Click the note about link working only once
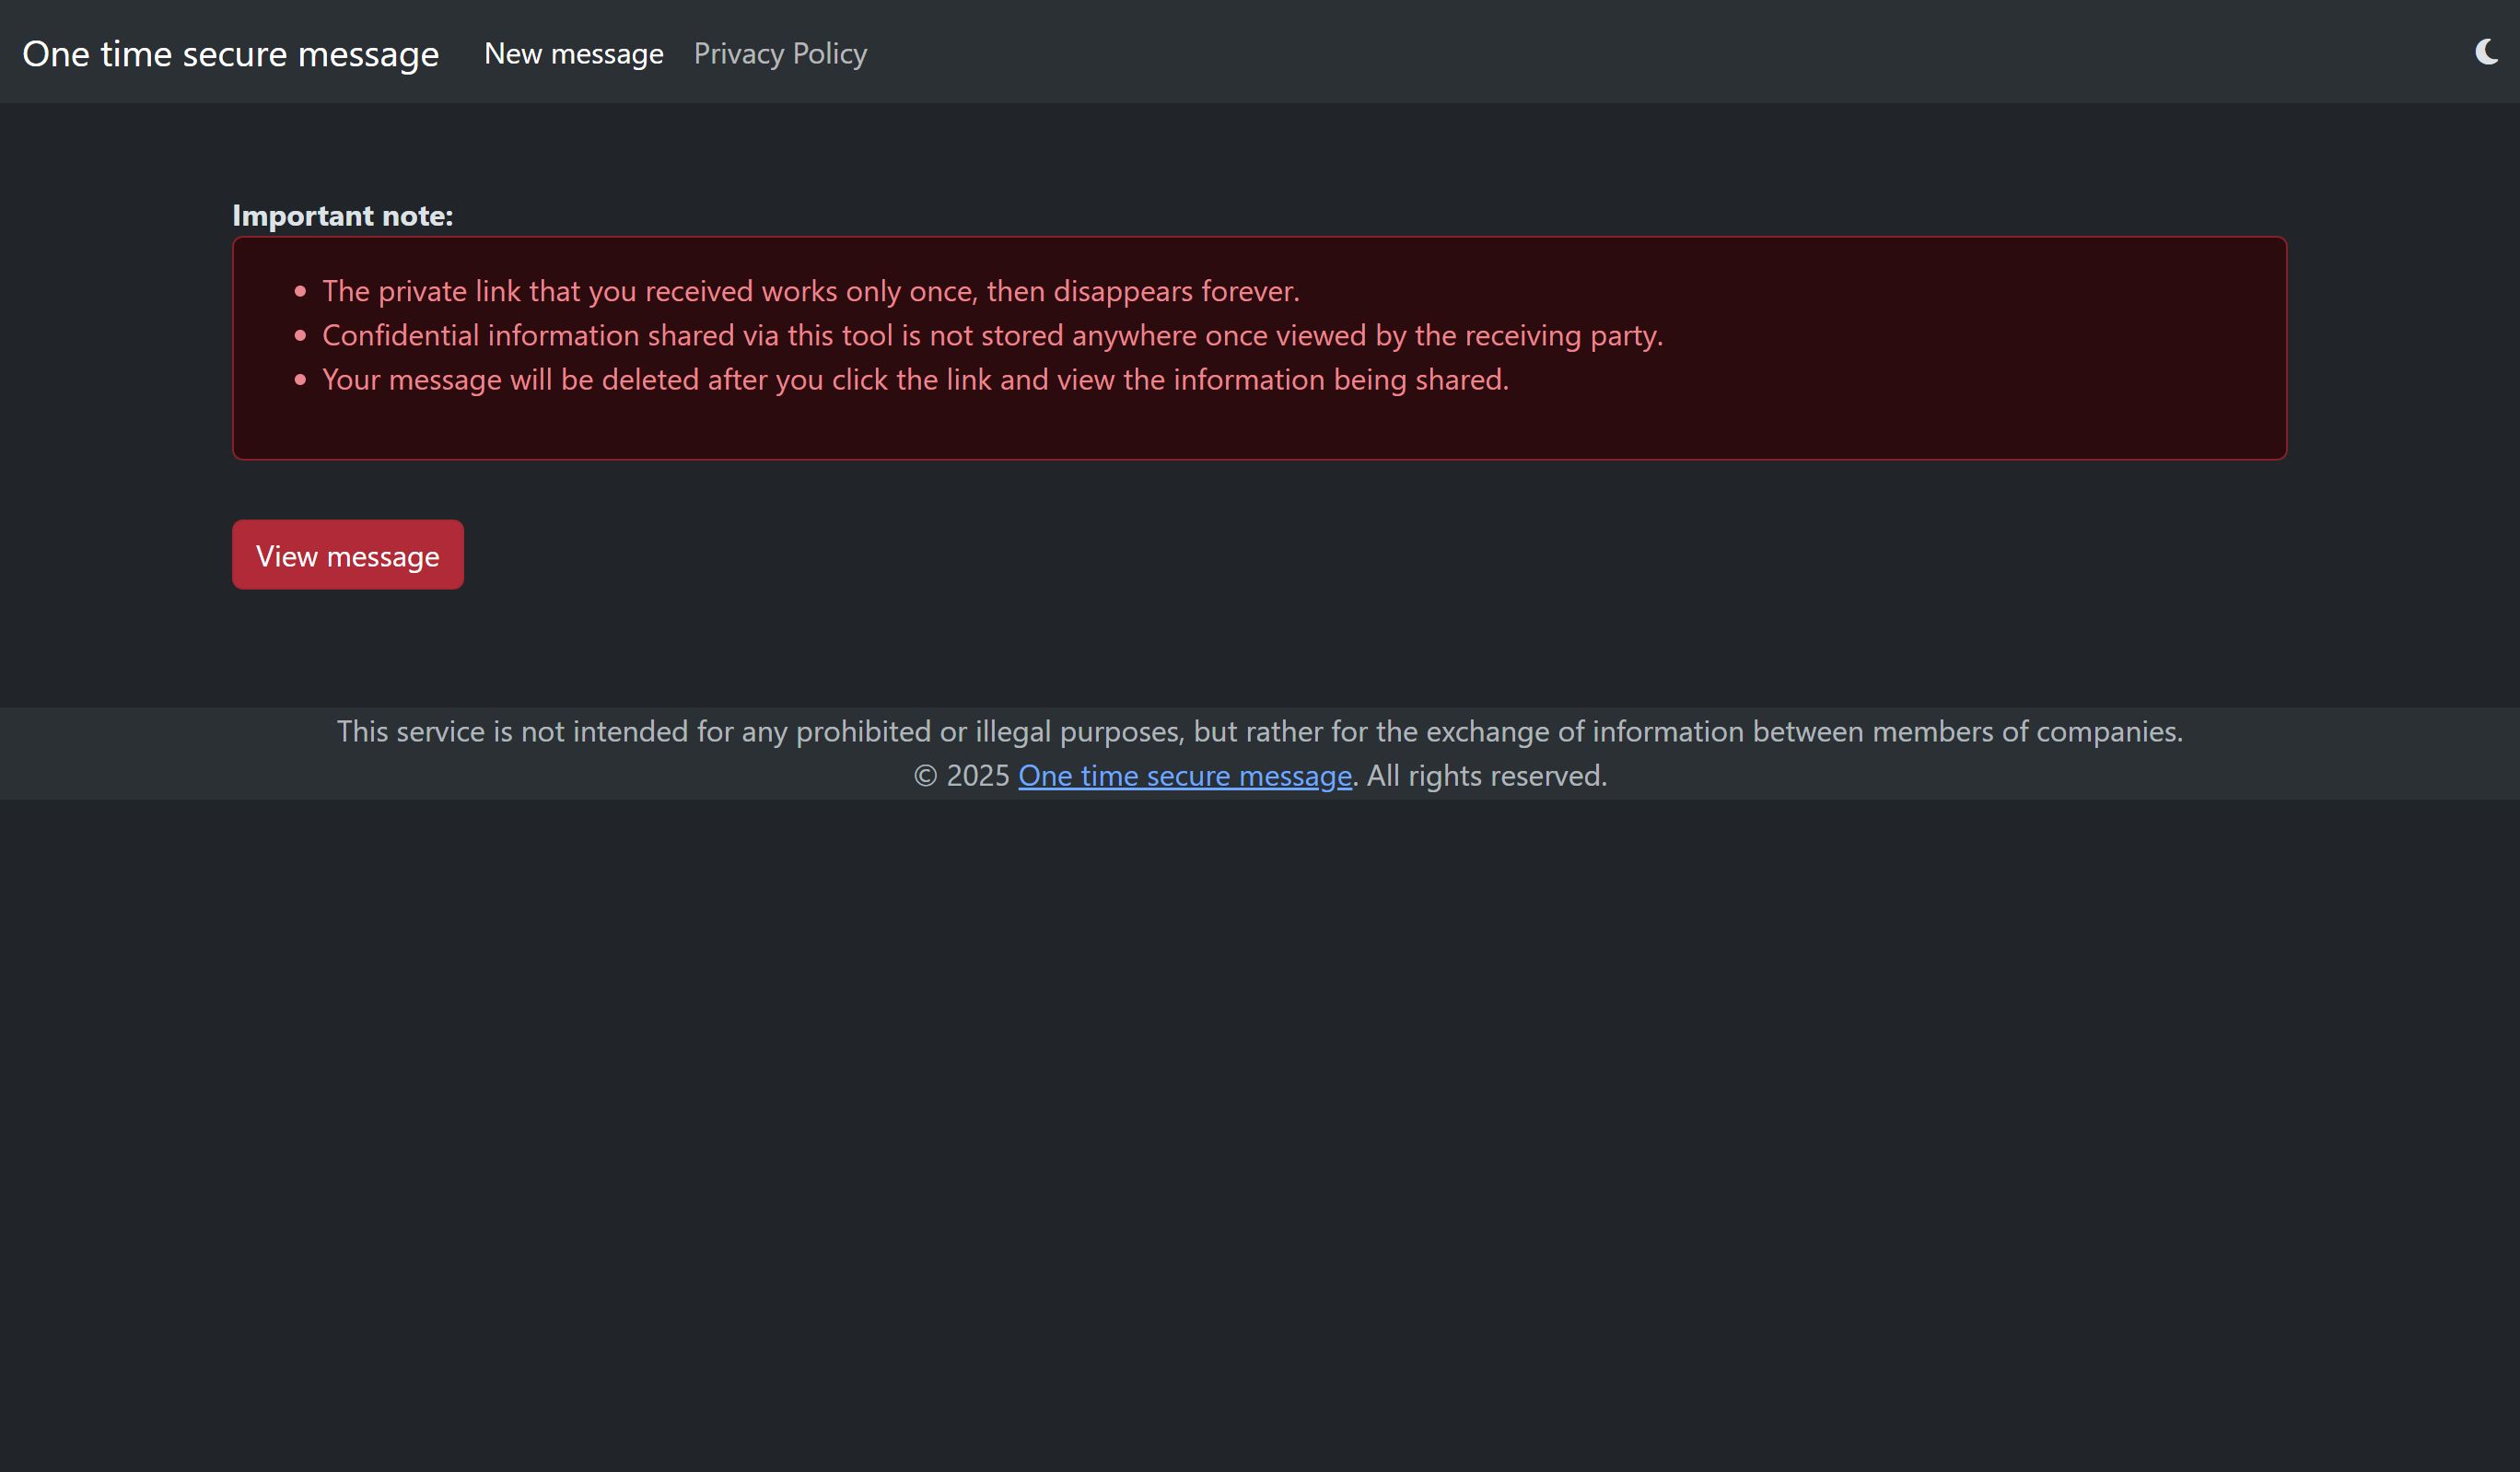Viewport: 2520px width, 1472px height. (x=810, y=291)
